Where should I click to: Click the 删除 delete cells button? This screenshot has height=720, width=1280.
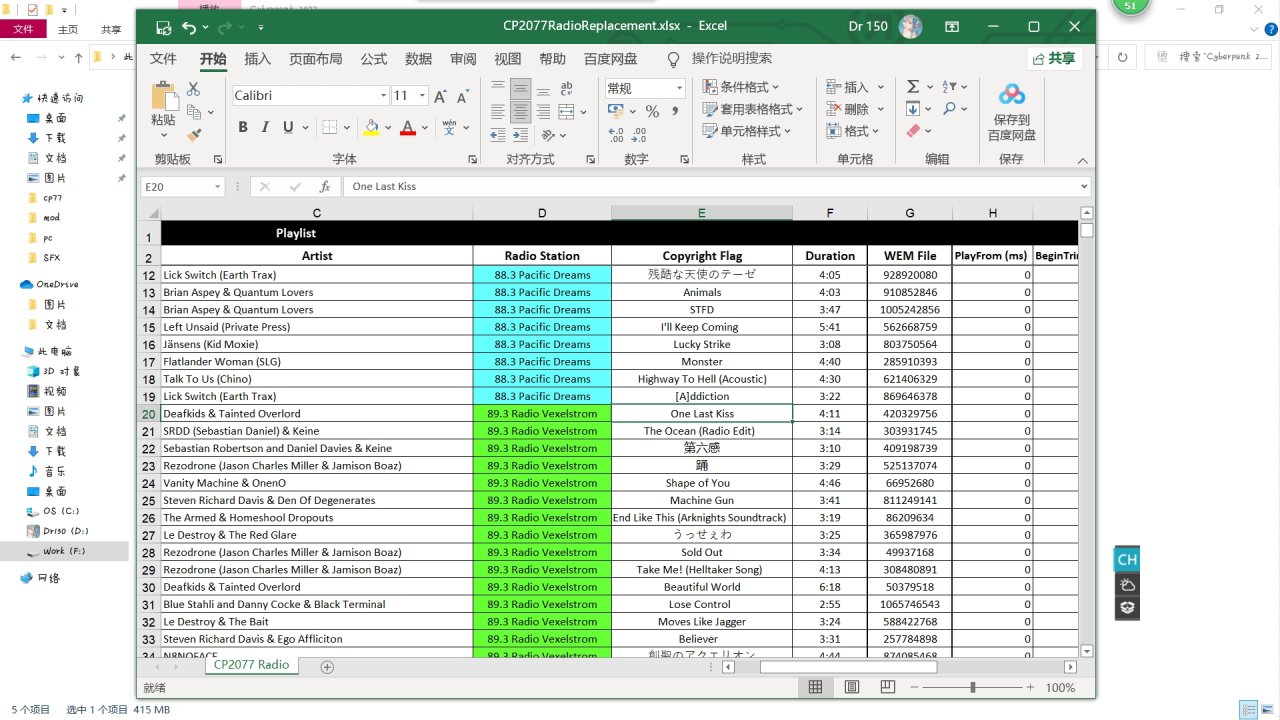(x=856, y=109)
